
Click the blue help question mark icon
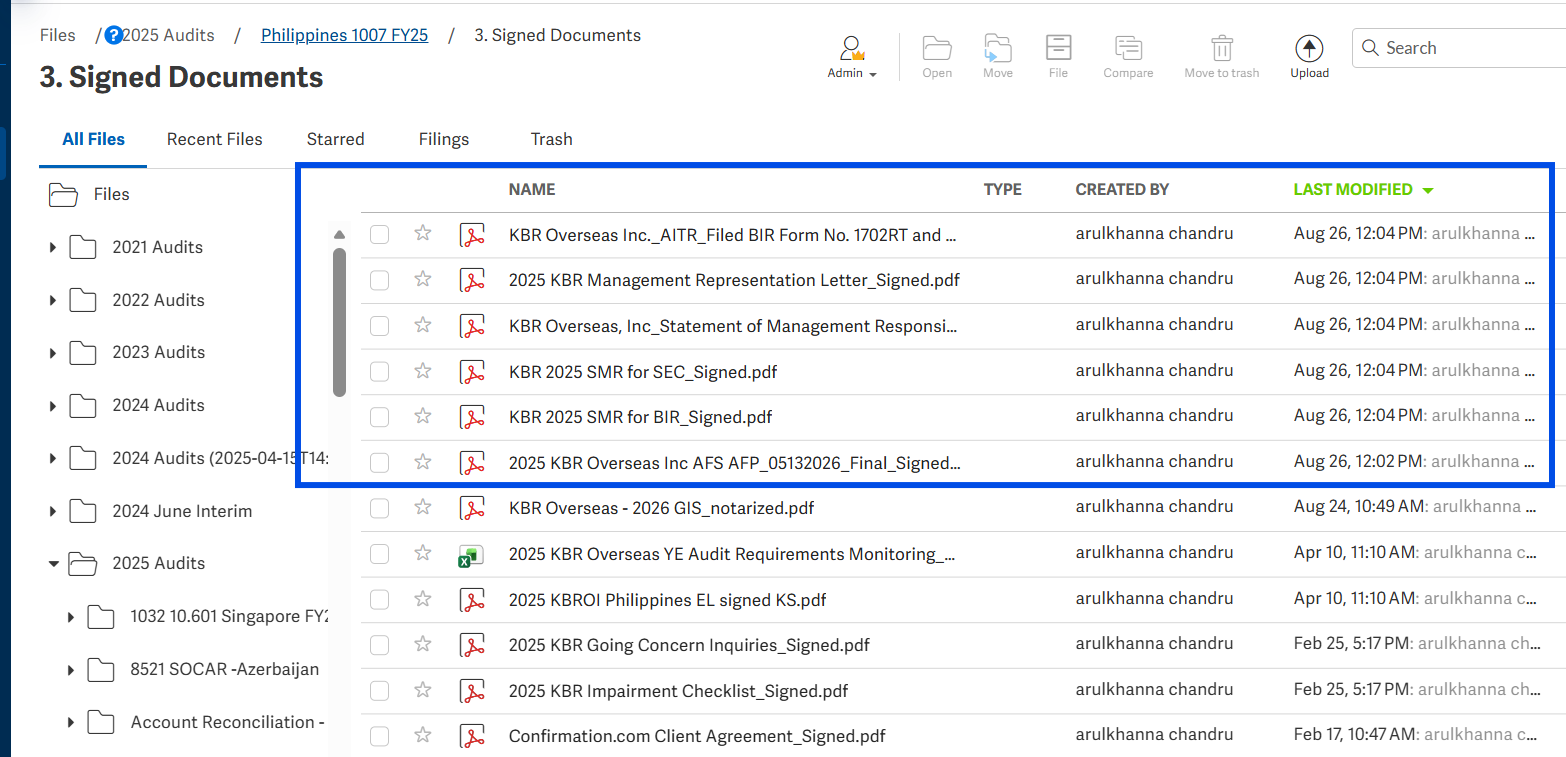pos(113,36)
